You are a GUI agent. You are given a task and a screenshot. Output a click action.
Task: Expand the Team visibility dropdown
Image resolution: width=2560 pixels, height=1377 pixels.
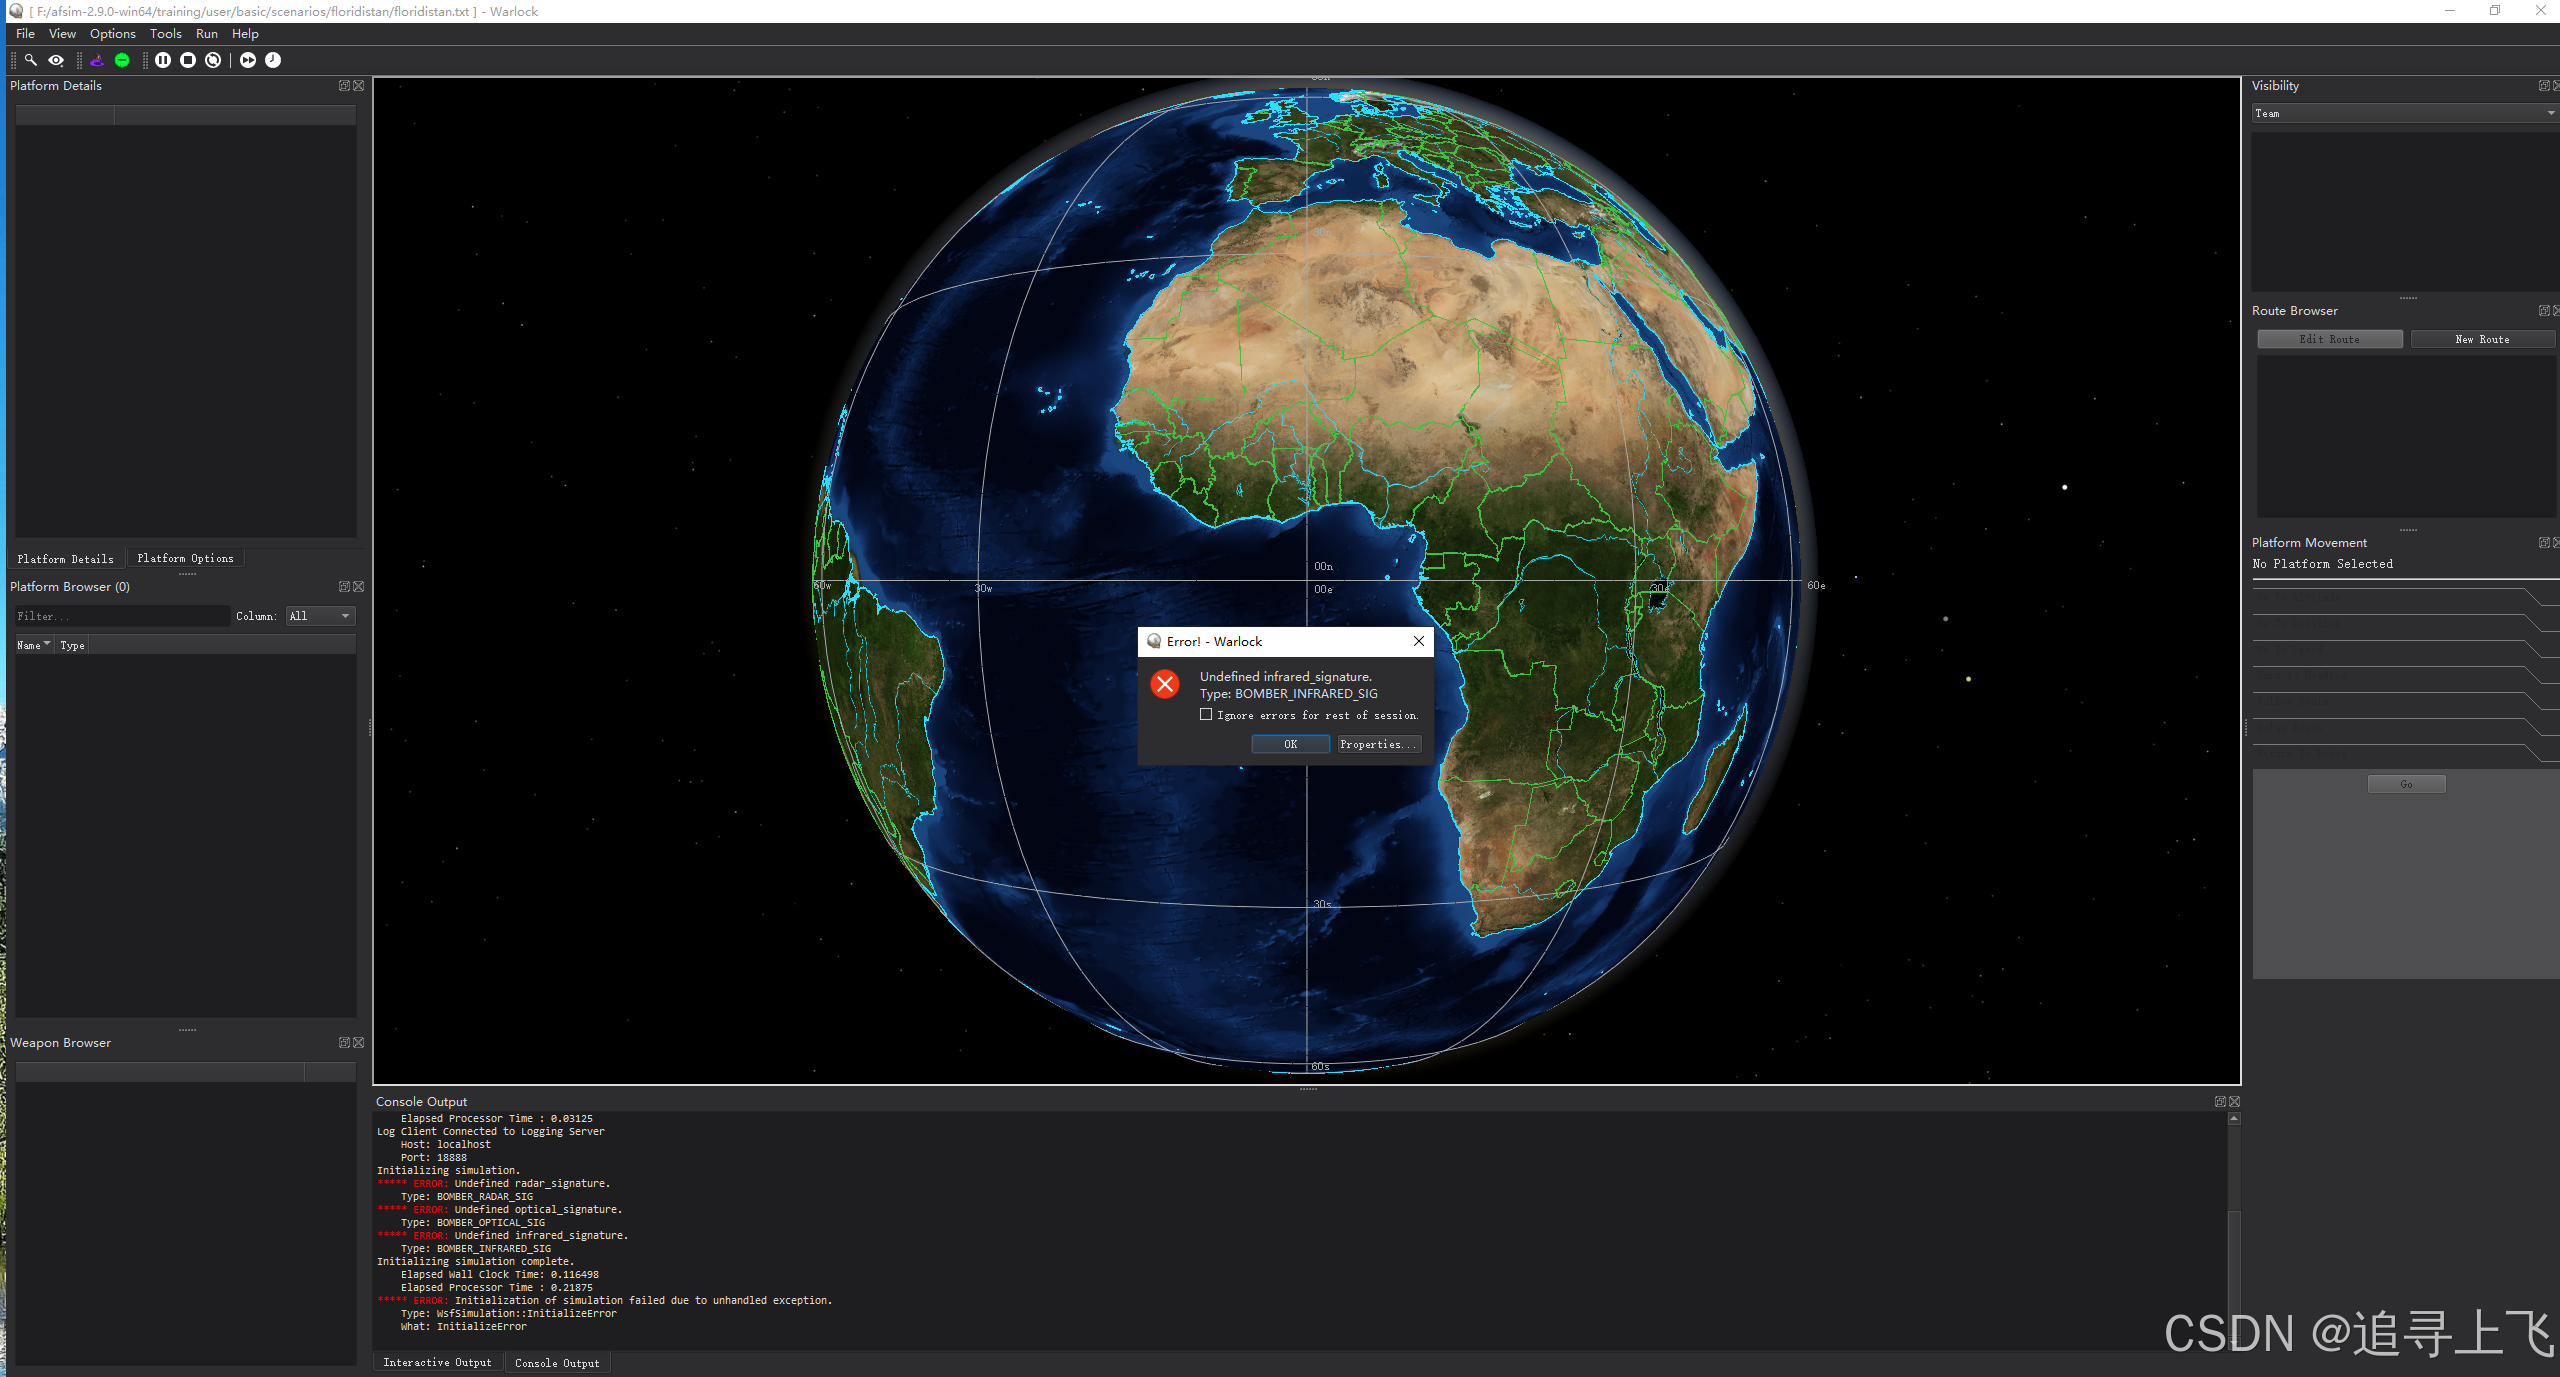tap(2402, 114)
